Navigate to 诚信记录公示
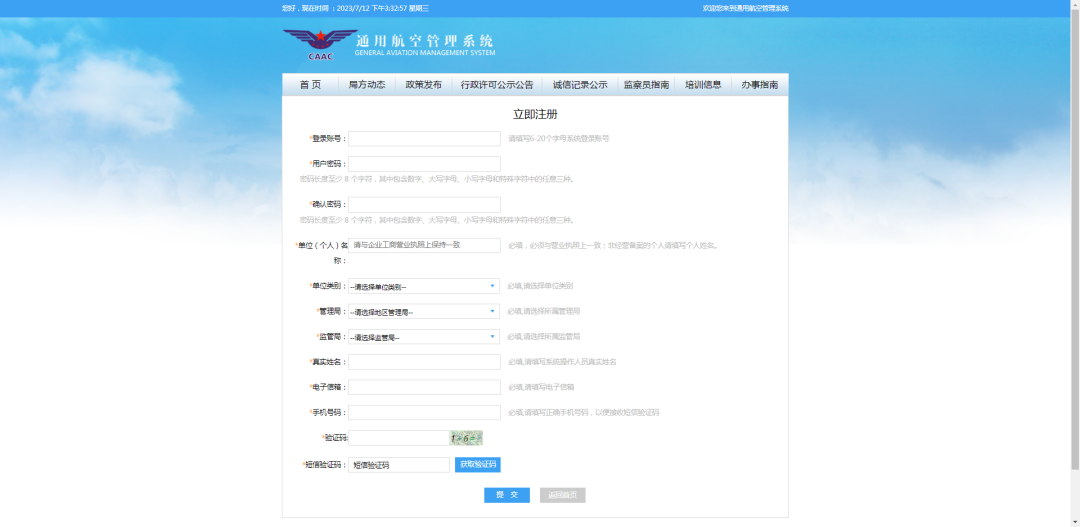The image size is (1080, 527). (580, 85)
